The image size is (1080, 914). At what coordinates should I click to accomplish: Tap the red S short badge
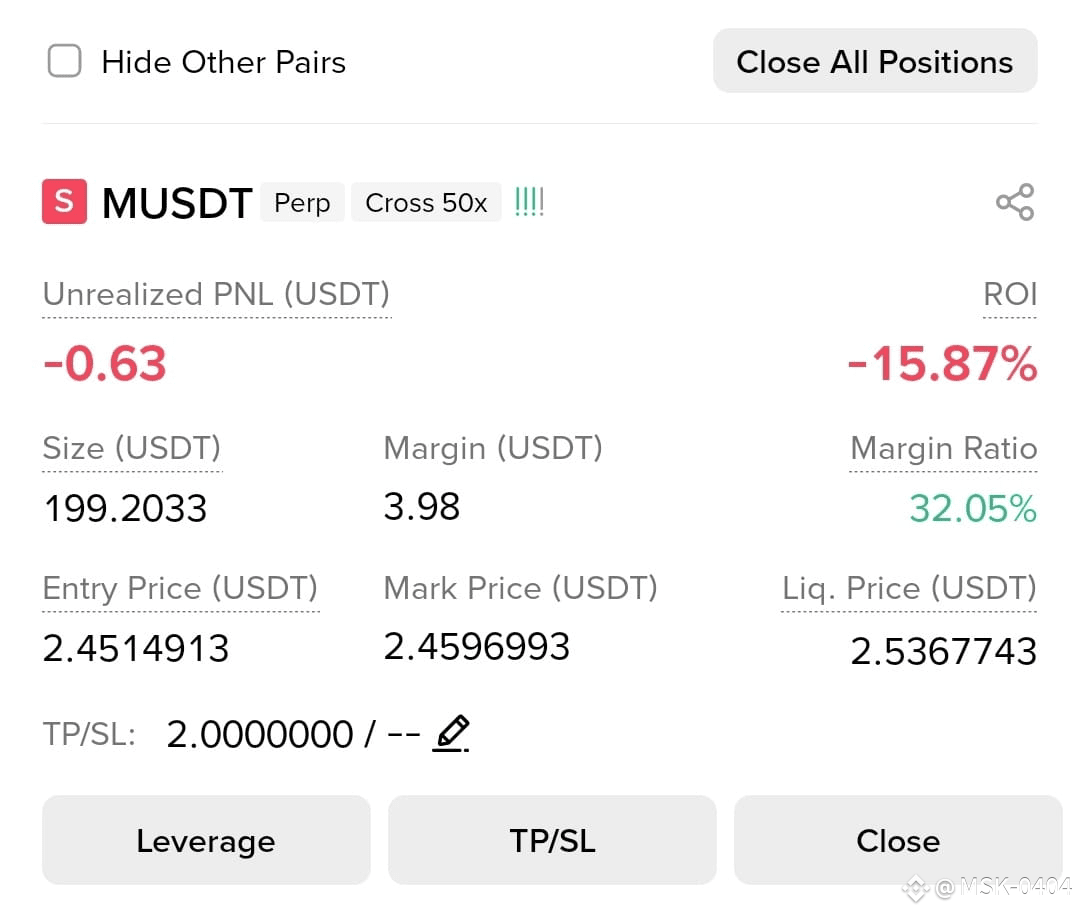pyautogui.click(x=65, y=202)
